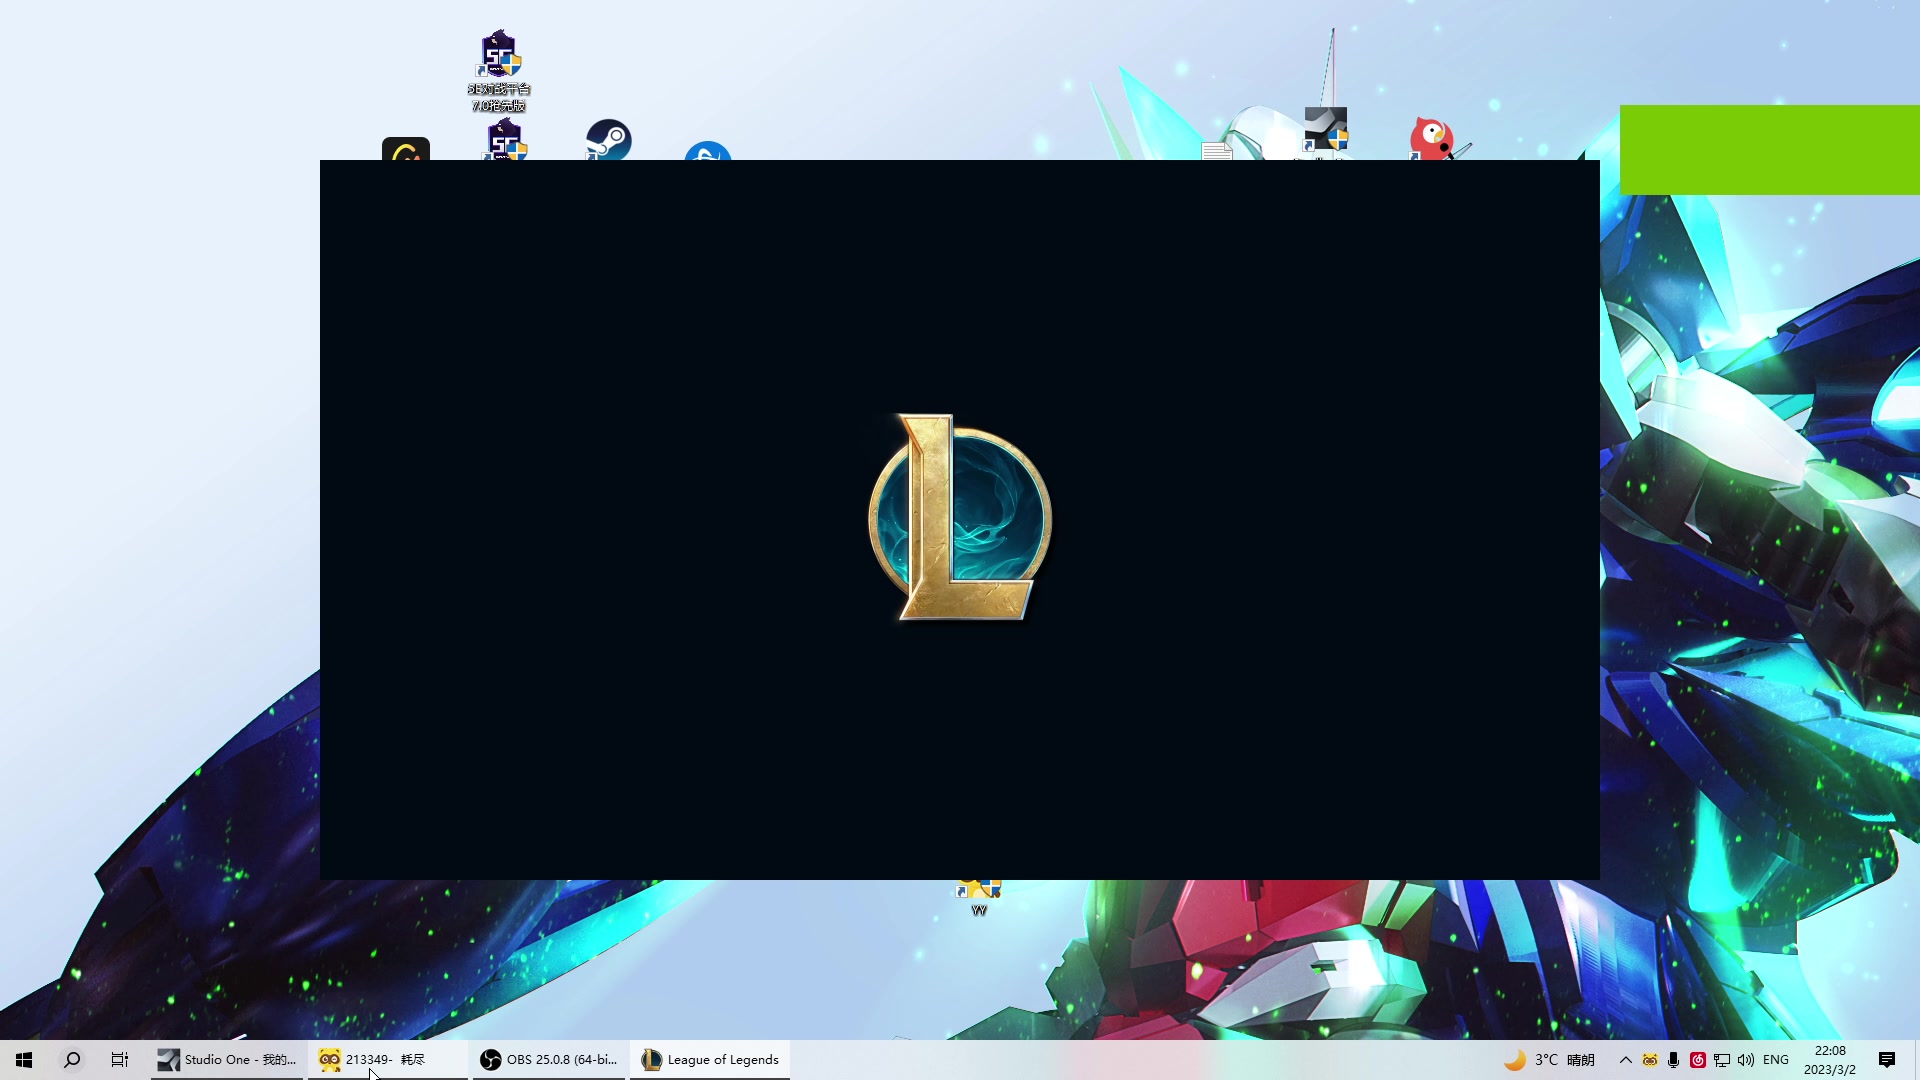
Task: Click the green overlay banner
Action: [1770, 150]
